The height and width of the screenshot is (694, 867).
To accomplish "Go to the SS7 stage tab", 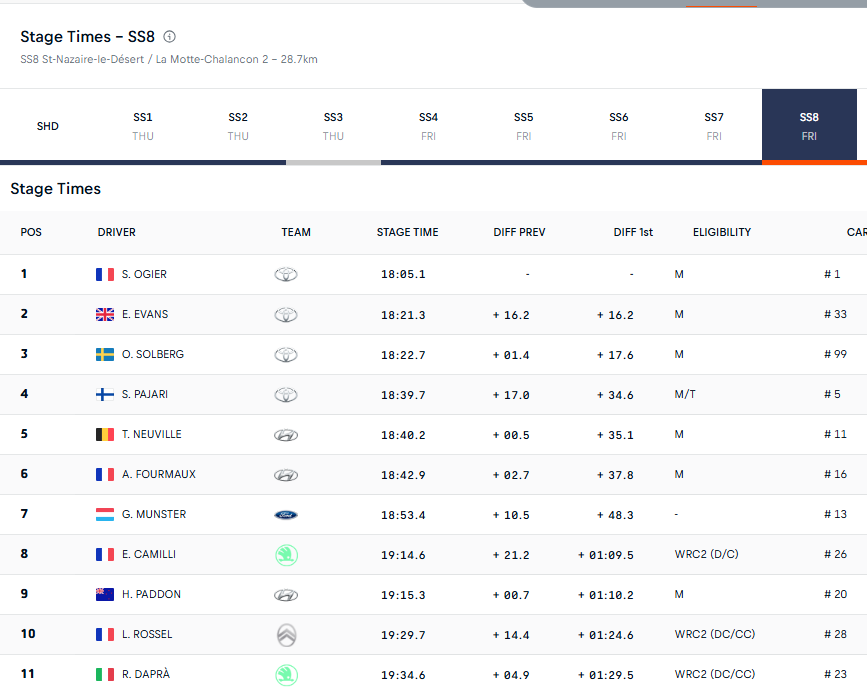I will [x=714, y=126].
